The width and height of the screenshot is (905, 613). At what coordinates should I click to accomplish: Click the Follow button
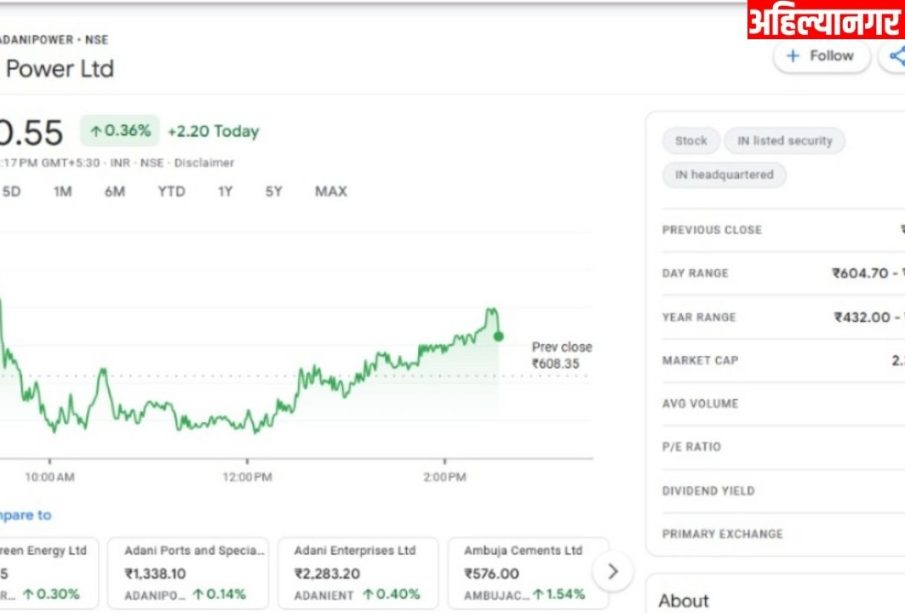point(821,56)
